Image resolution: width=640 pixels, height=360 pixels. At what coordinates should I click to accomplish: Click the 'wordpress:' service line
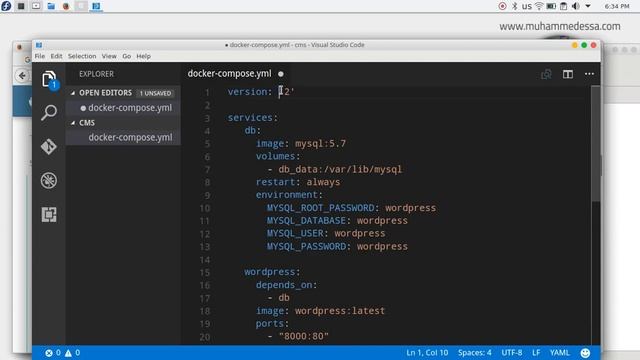[x=272, y=272]
